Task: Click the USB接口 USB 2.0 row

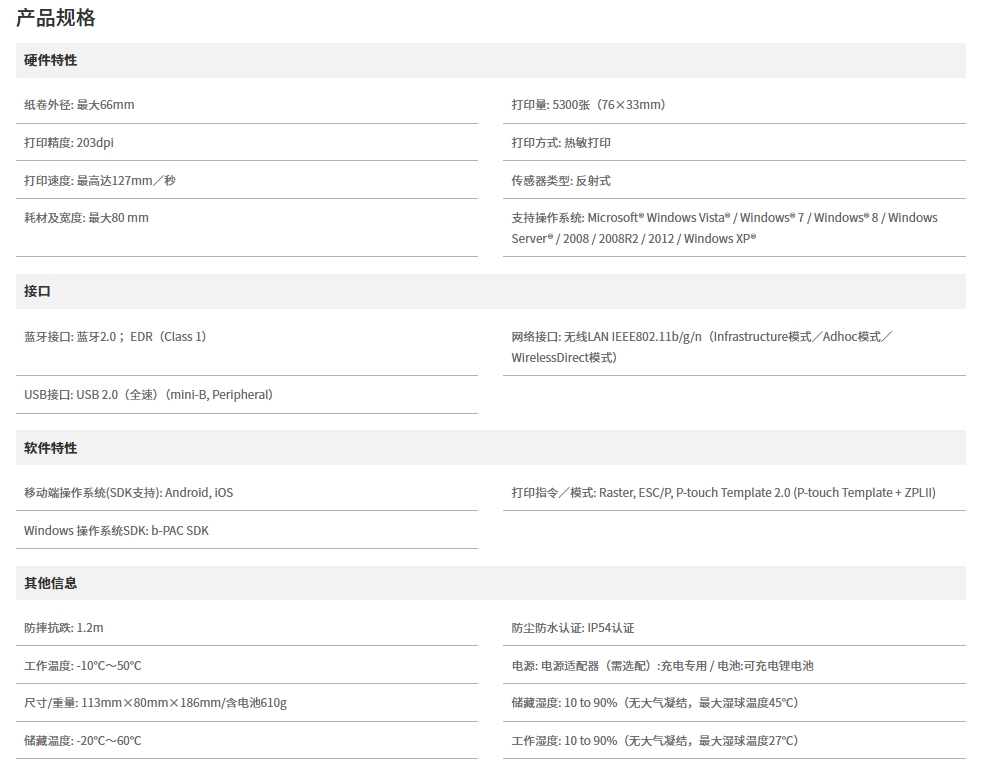Action: point(148,395)
